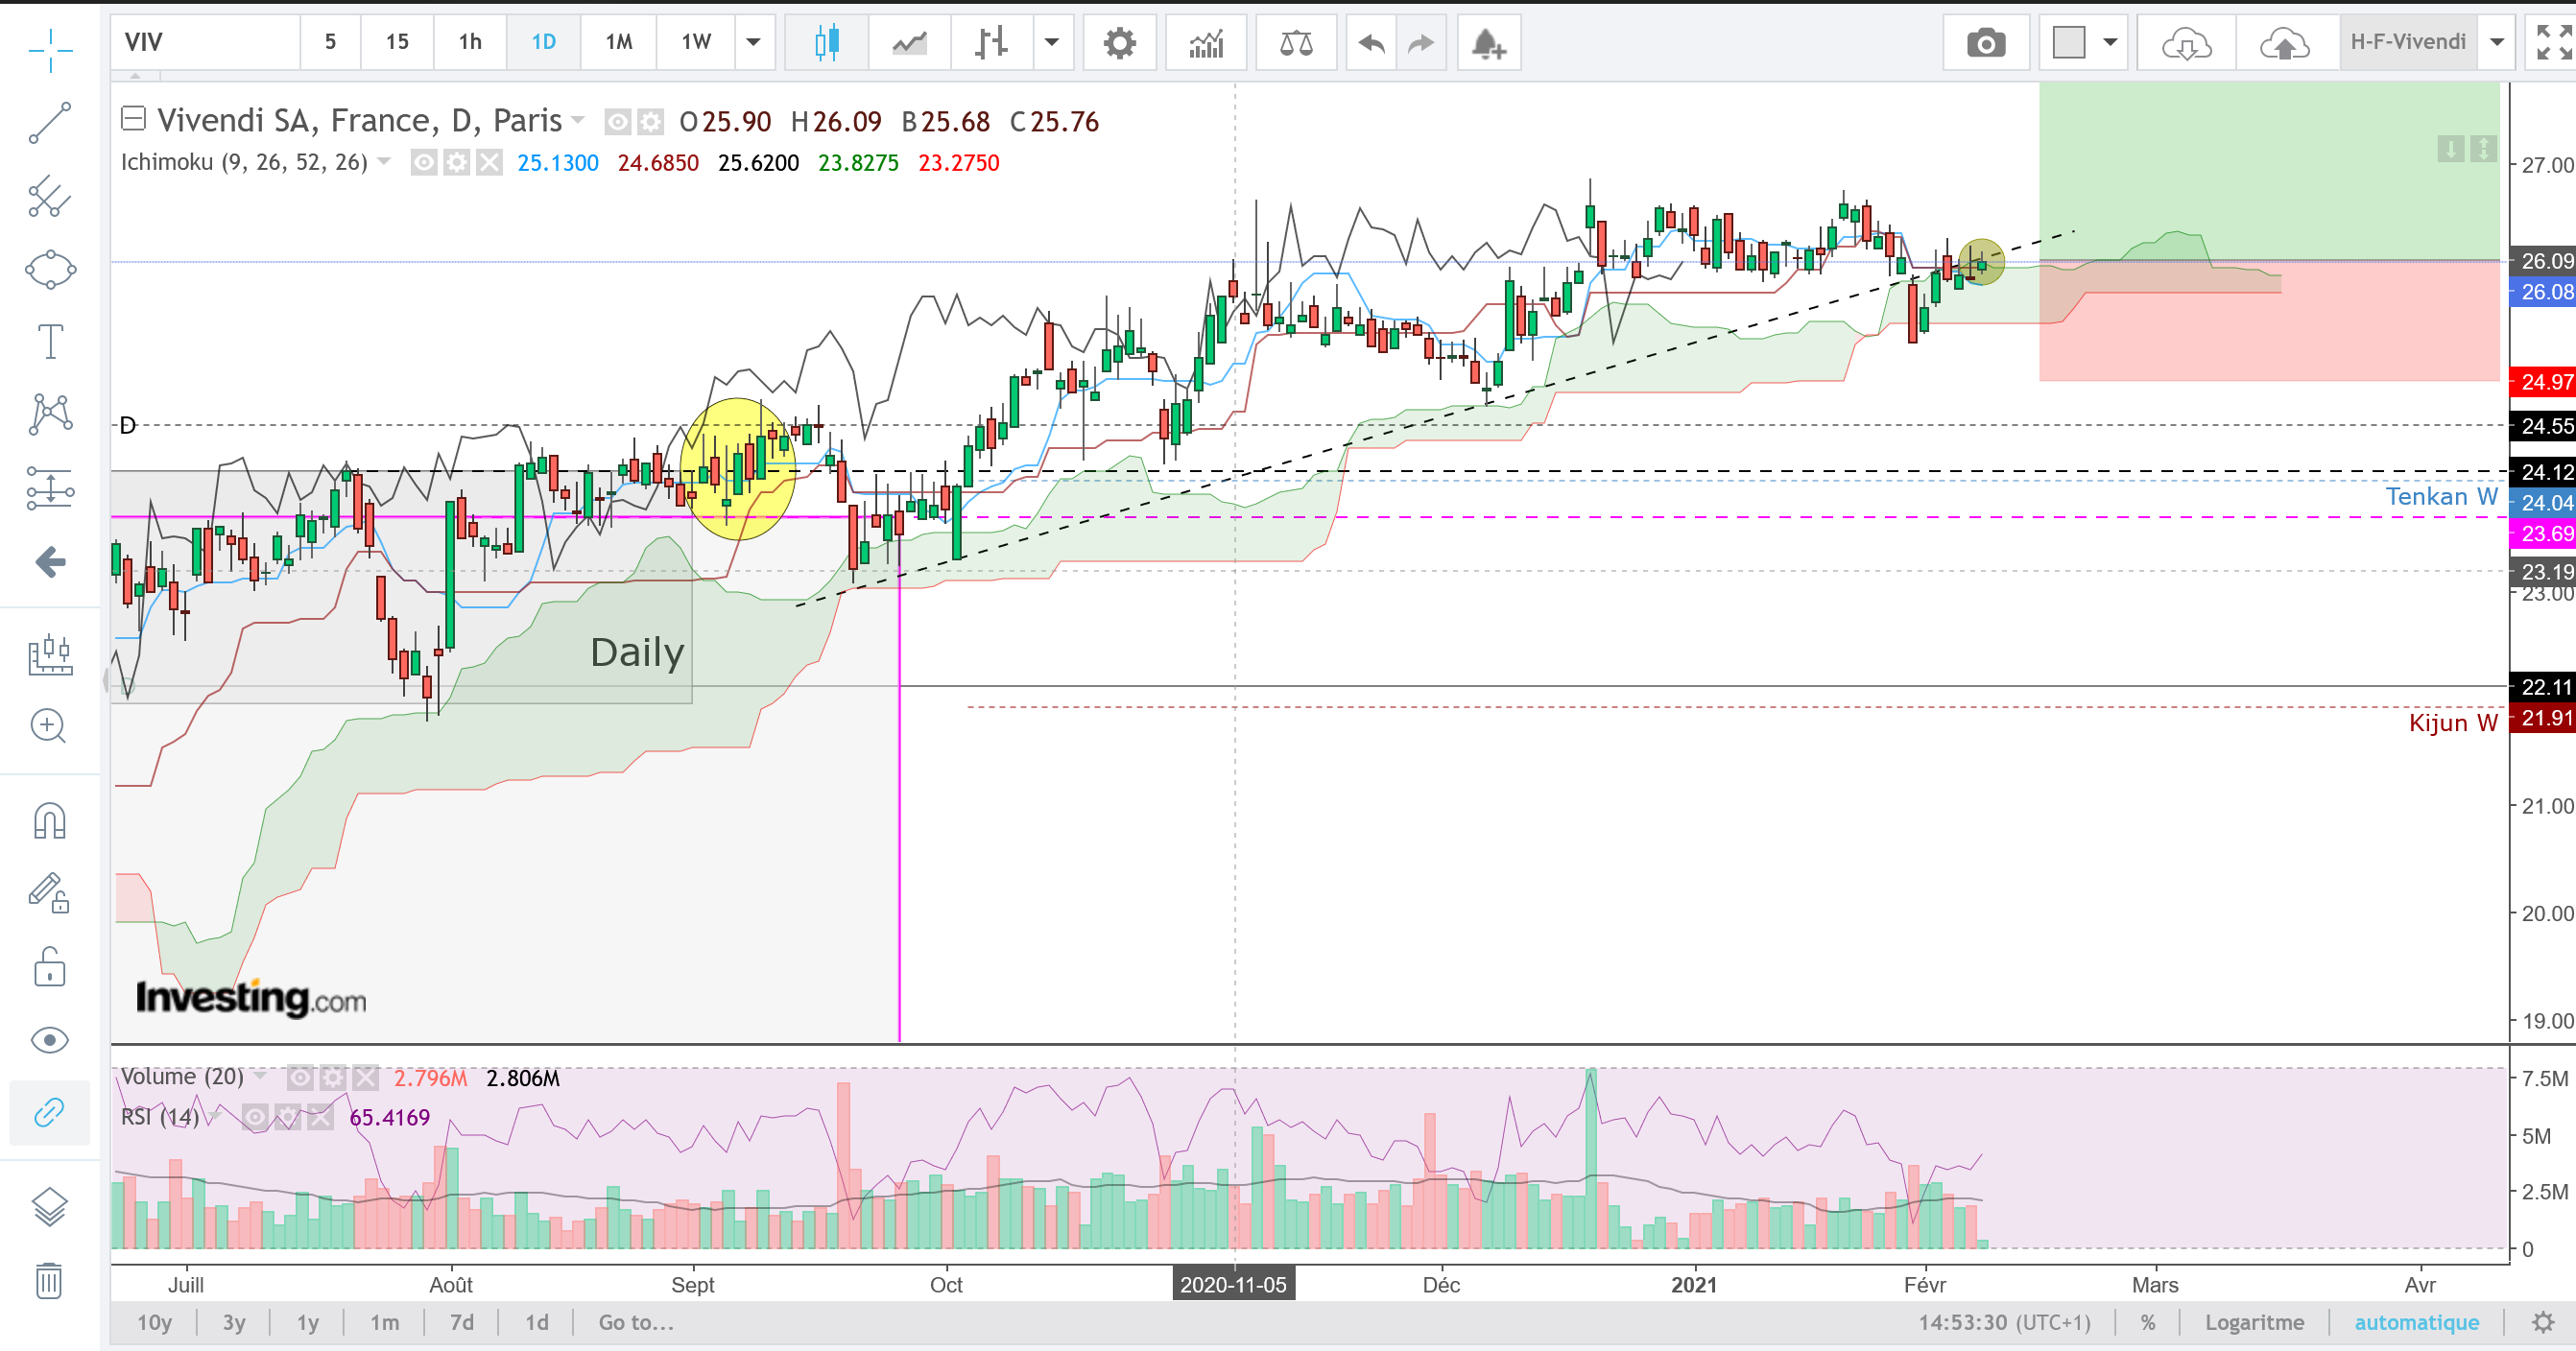Open the chart settings gear in the toolbar
Screen dimensions: 2576x1351
(1119, 43)
